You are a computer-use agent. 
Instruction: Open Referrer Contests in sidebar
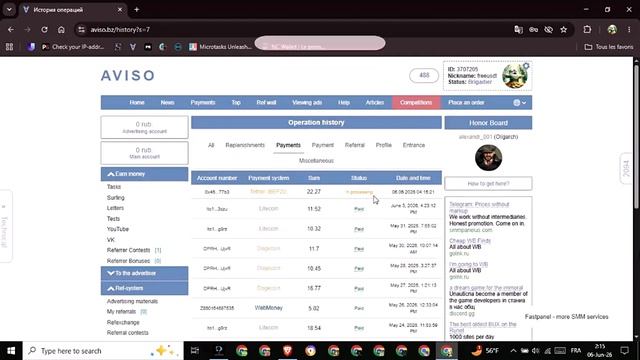pos(129,250)
